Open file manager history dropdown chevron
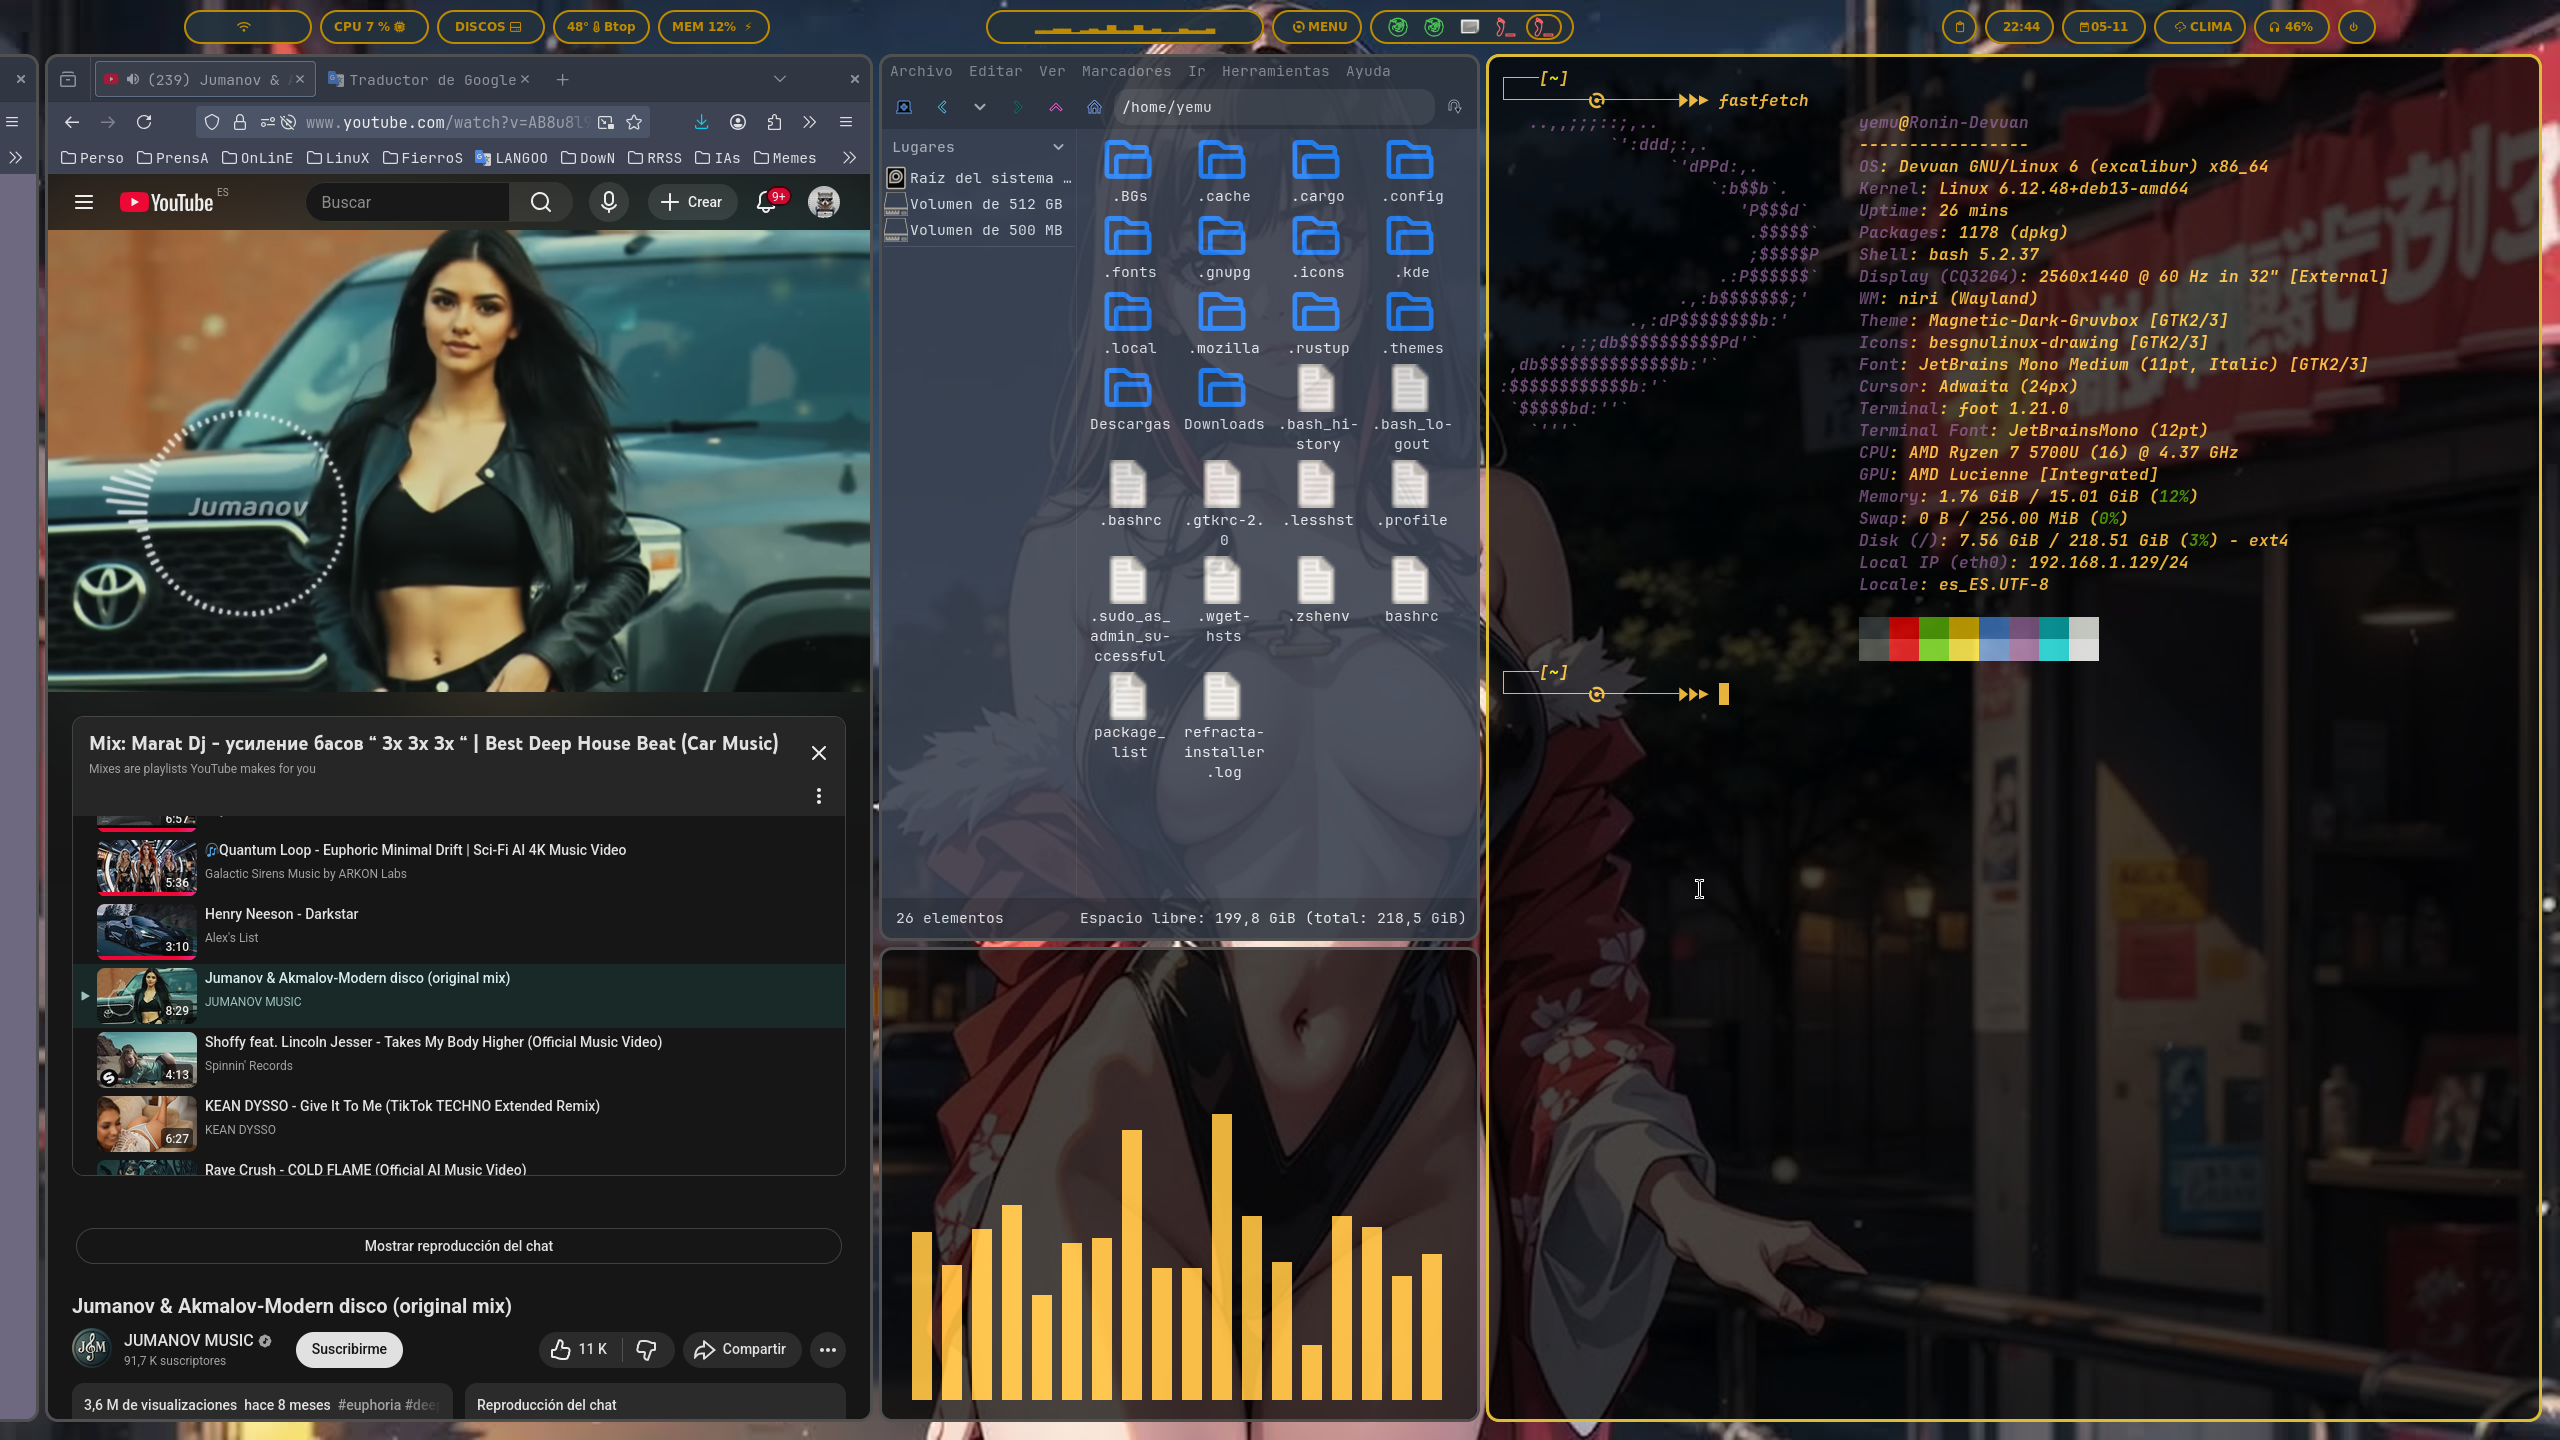The width and height of the screenshot is (2560, 1440). pos(980,107)
